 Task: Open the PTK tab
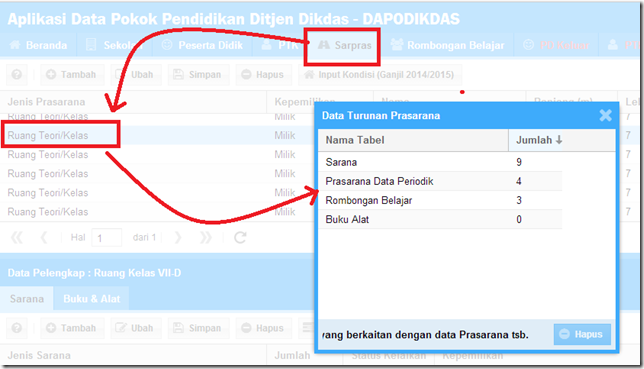coord(279,45)
